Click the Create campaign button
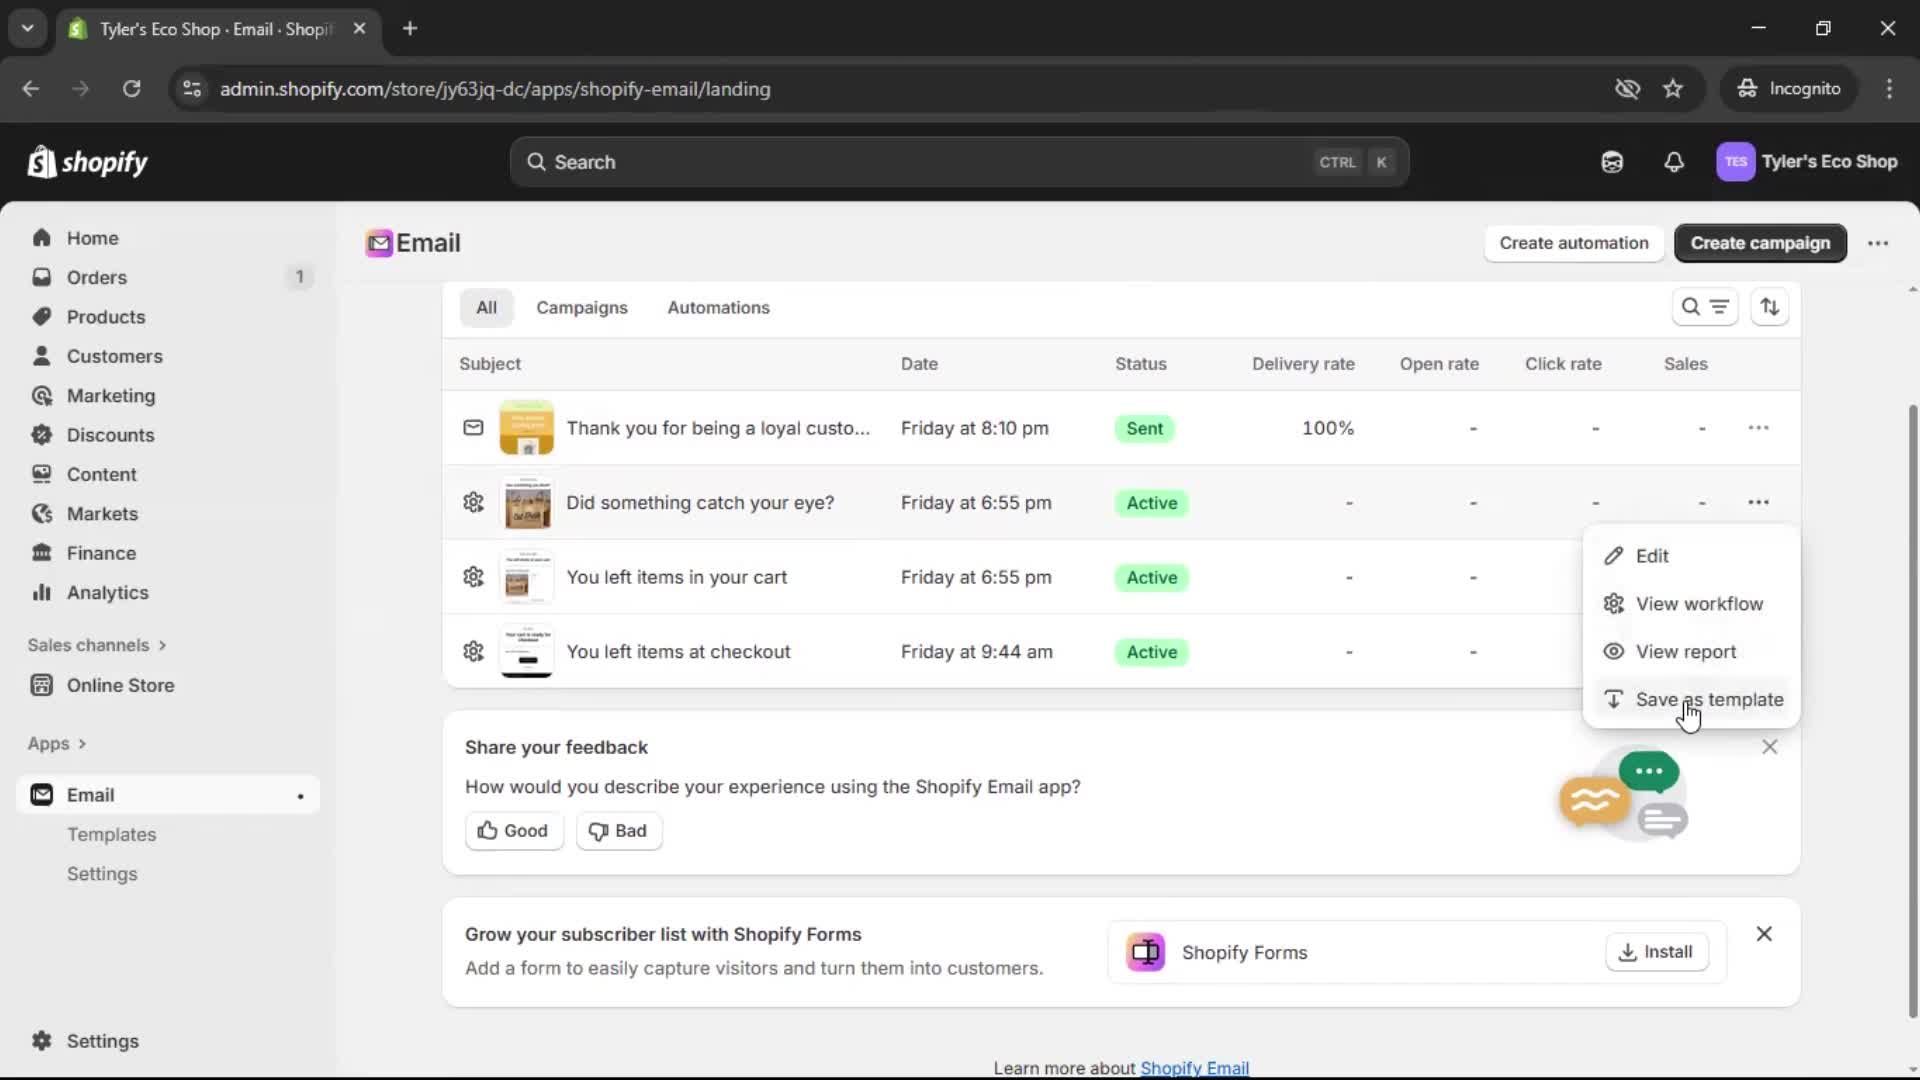Image resolution: width=1920 pixels, height=1080 pixels. [1760, 243]
